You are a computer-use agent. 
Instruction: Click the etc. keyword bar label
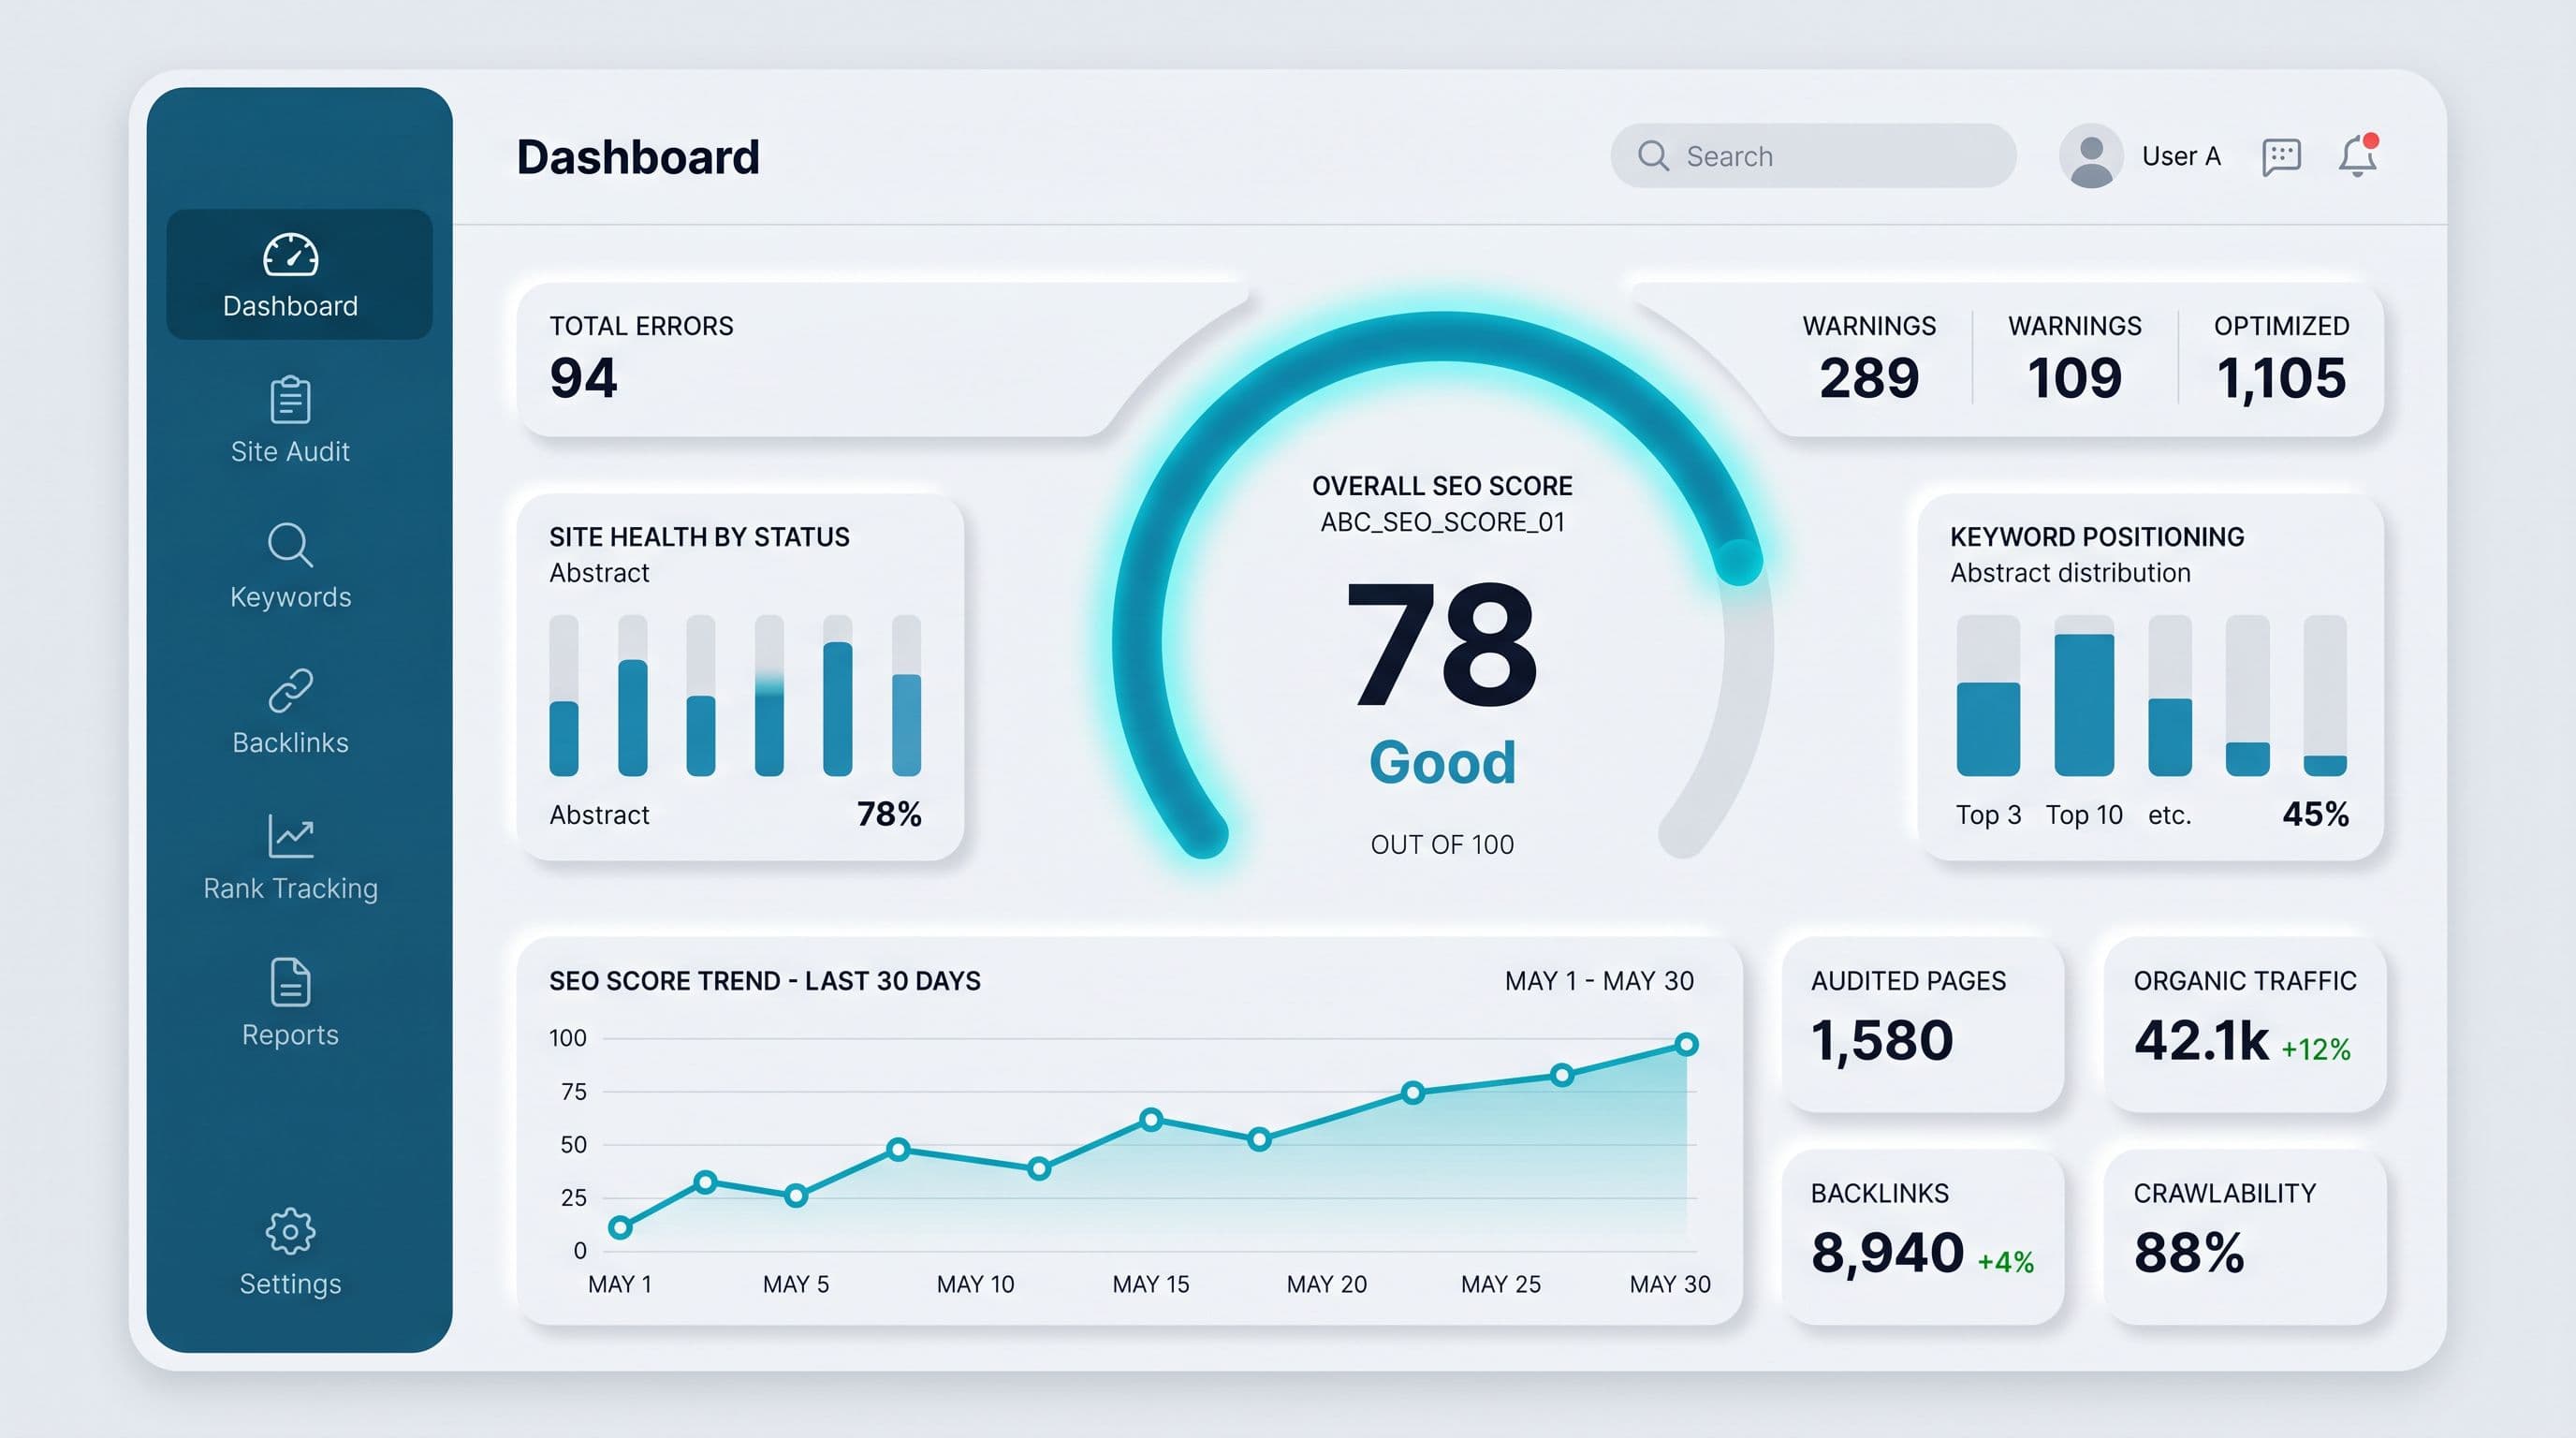coord(2169,815)
